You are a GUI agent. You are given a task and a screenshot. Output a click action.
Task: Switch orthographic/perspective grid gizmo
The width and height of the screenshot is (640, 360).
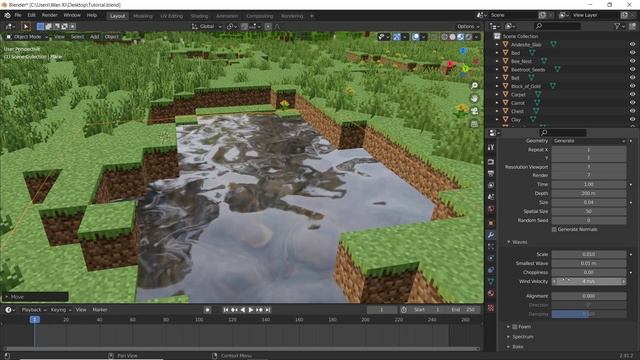coord(474,124)
